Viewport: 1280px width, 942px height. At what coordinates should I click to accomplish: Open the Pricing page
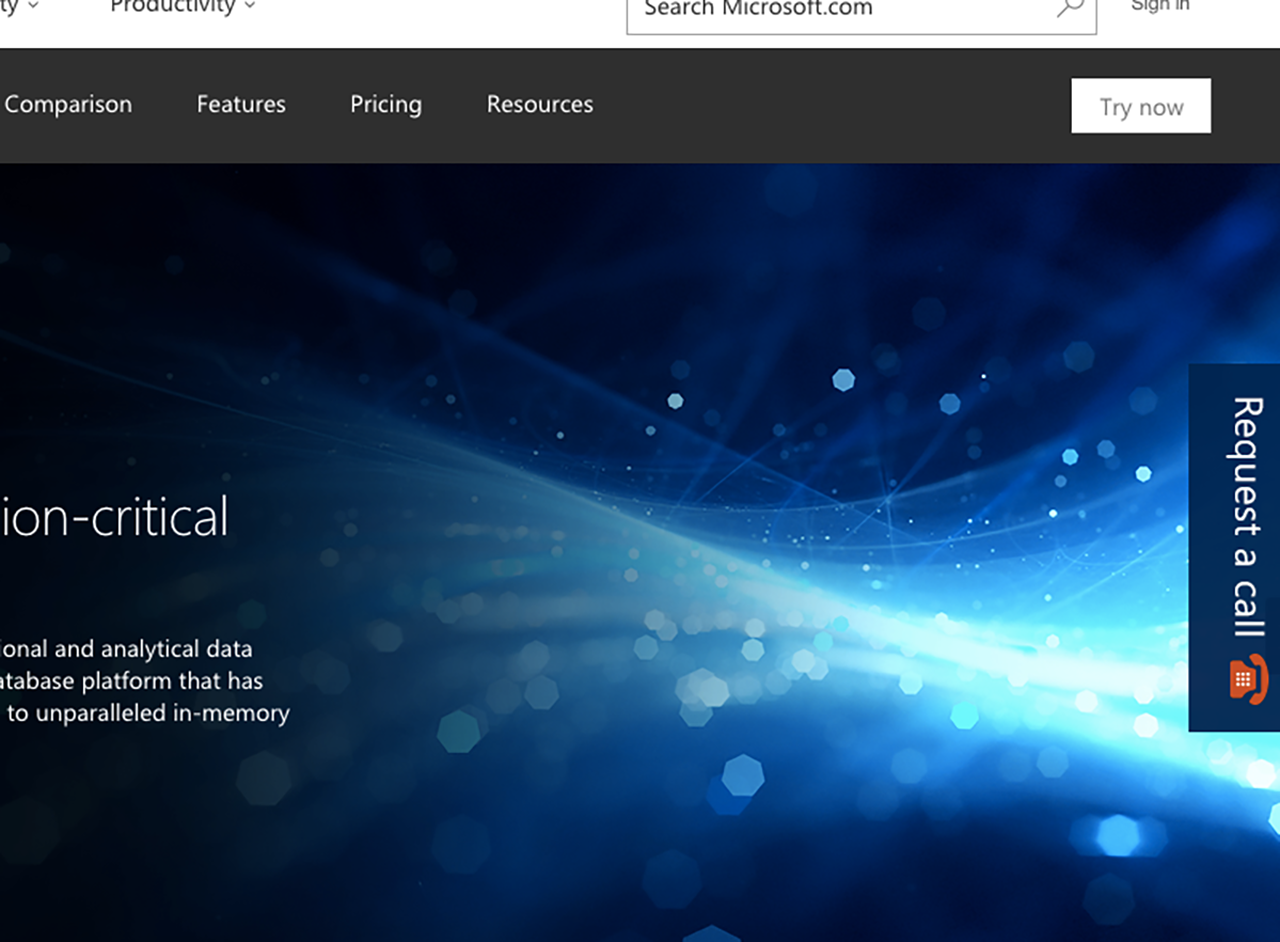coord(386,104)
